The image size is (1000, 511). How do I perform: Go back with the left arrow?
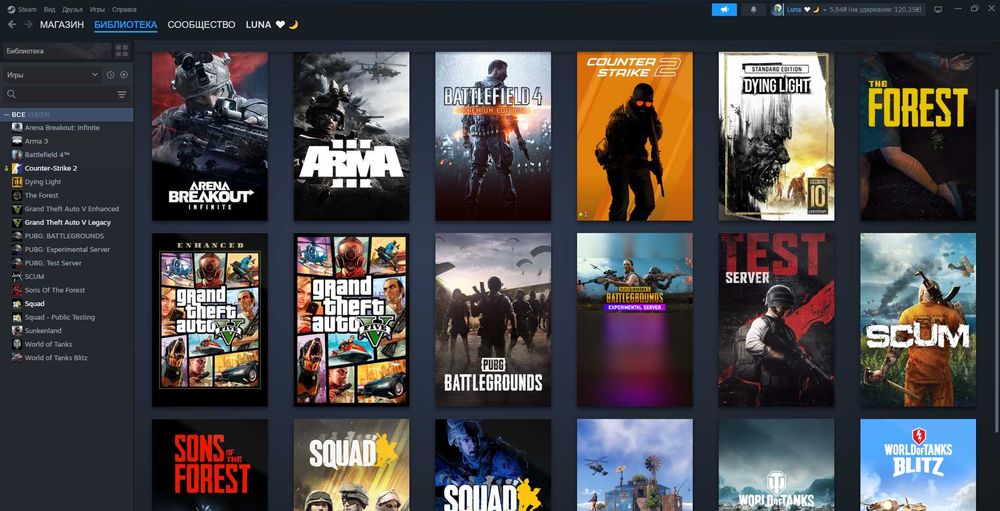[11, 24]
